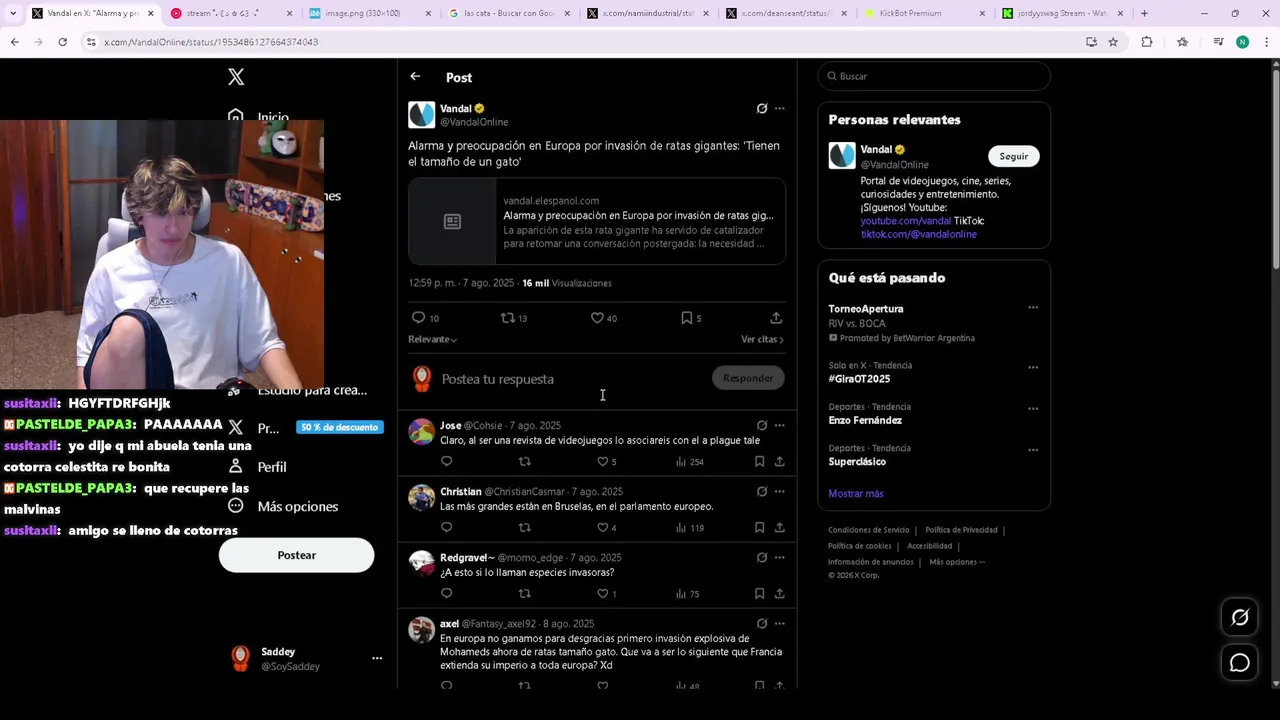
Task: Open a new browser tab
Action: pos(1144,13)
